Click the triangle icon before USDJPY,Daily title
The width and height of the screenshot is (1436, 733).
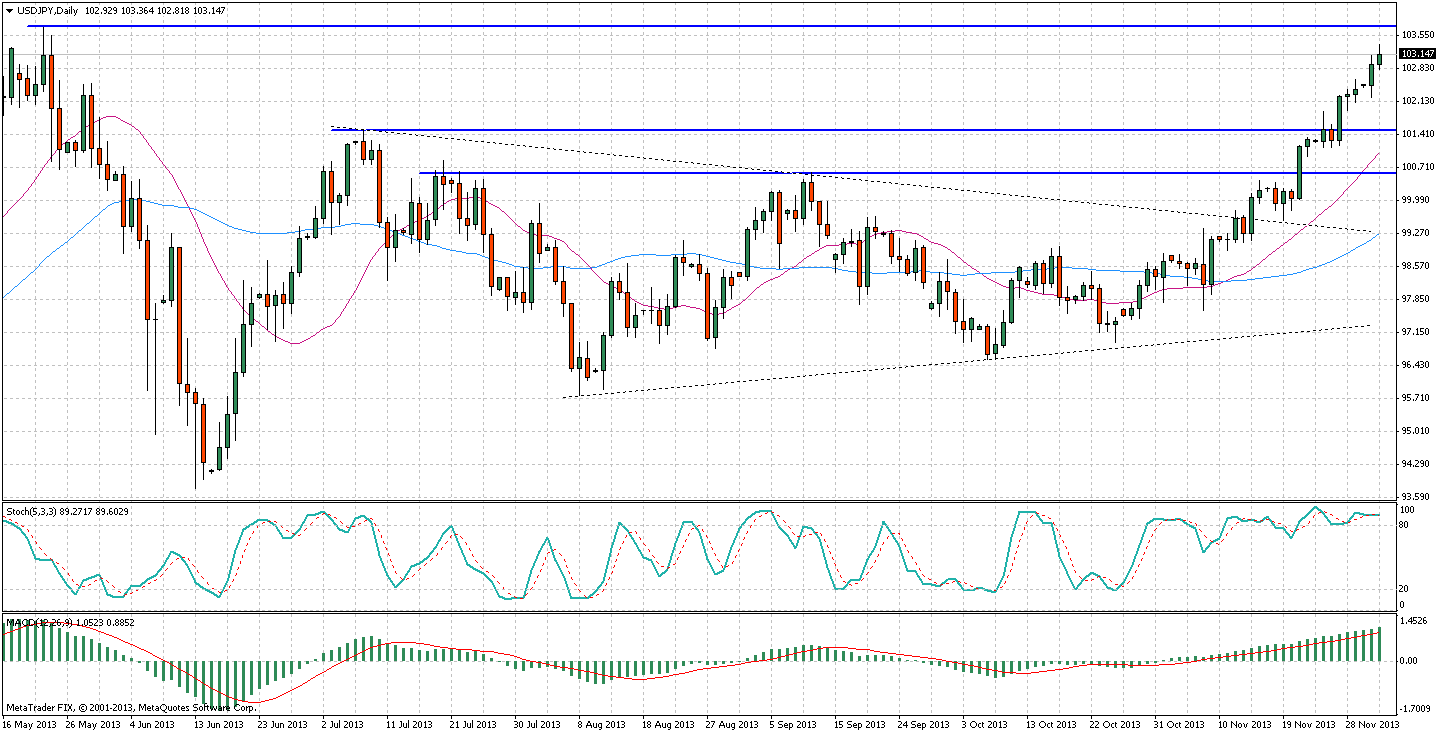(8, 8)
